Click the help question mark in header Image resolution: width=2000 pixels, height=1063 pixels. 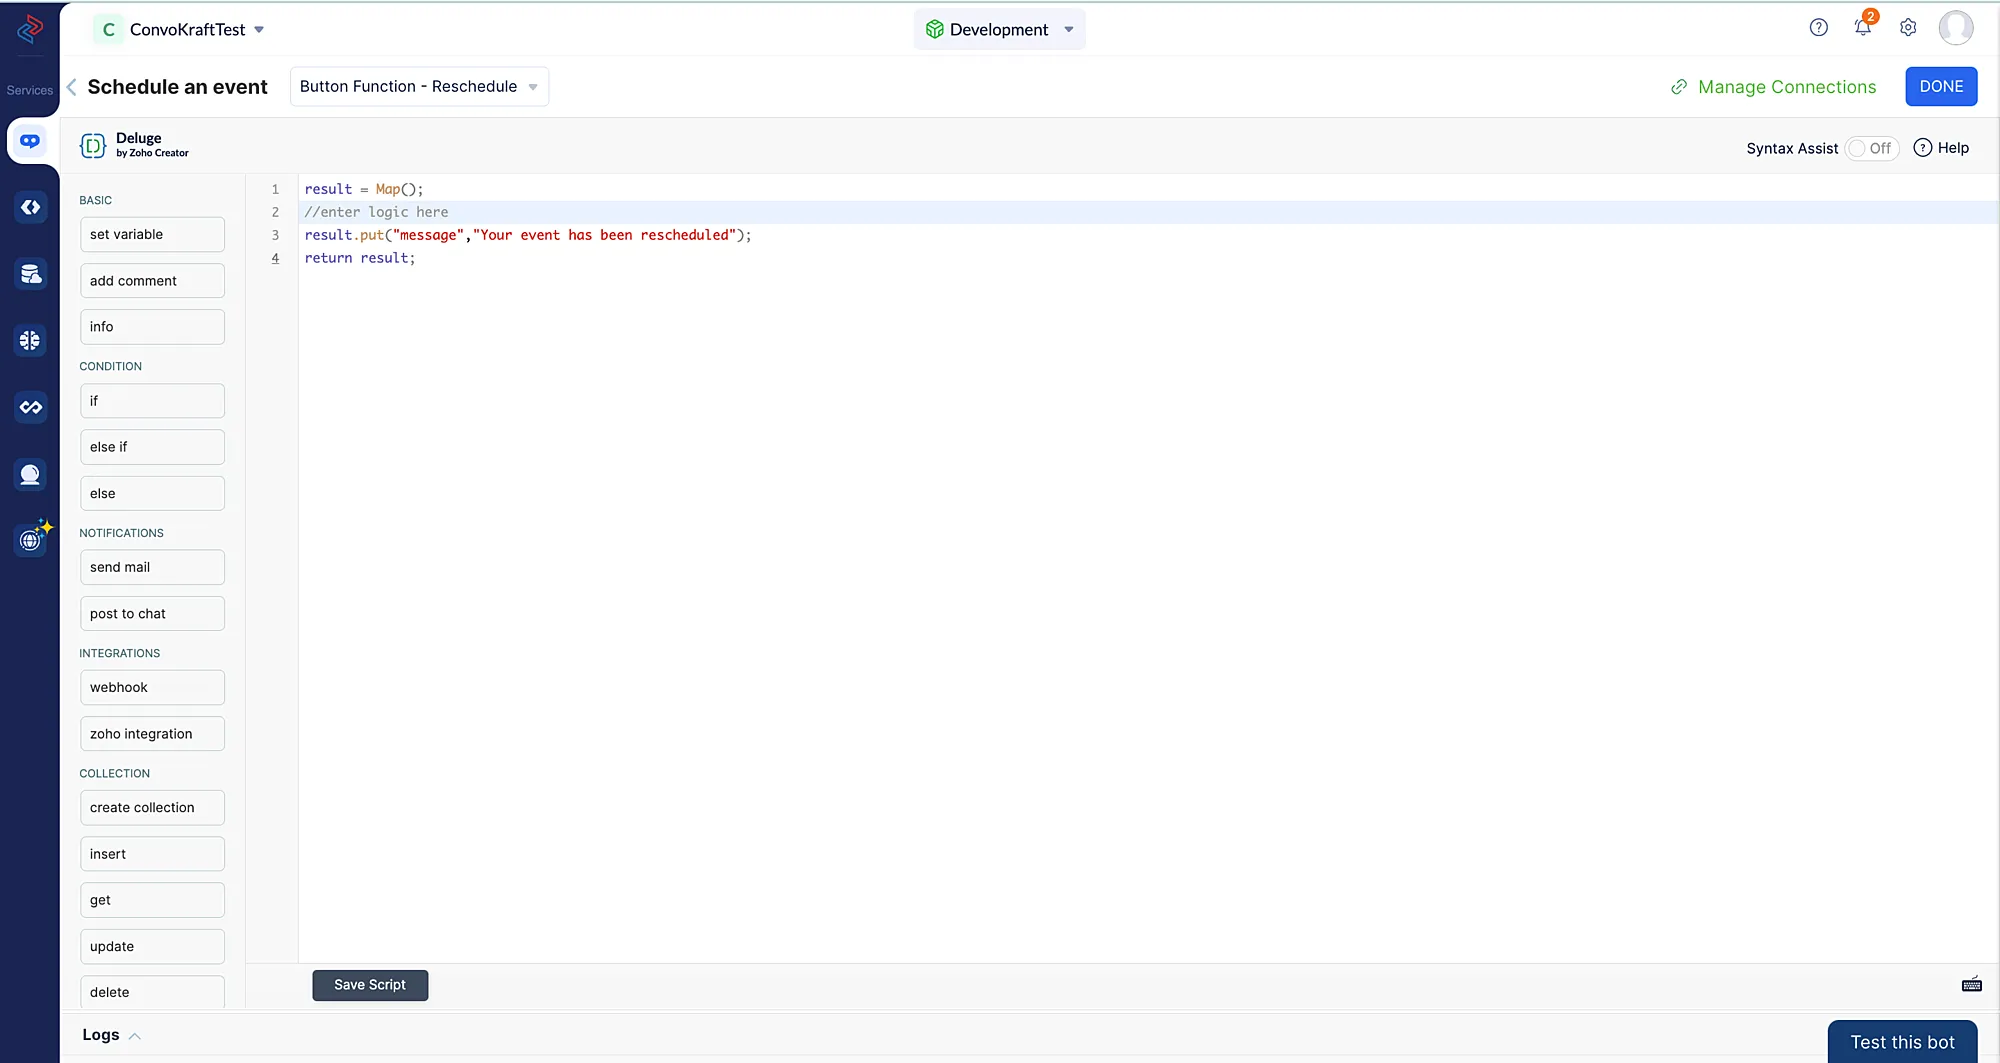1818,28
